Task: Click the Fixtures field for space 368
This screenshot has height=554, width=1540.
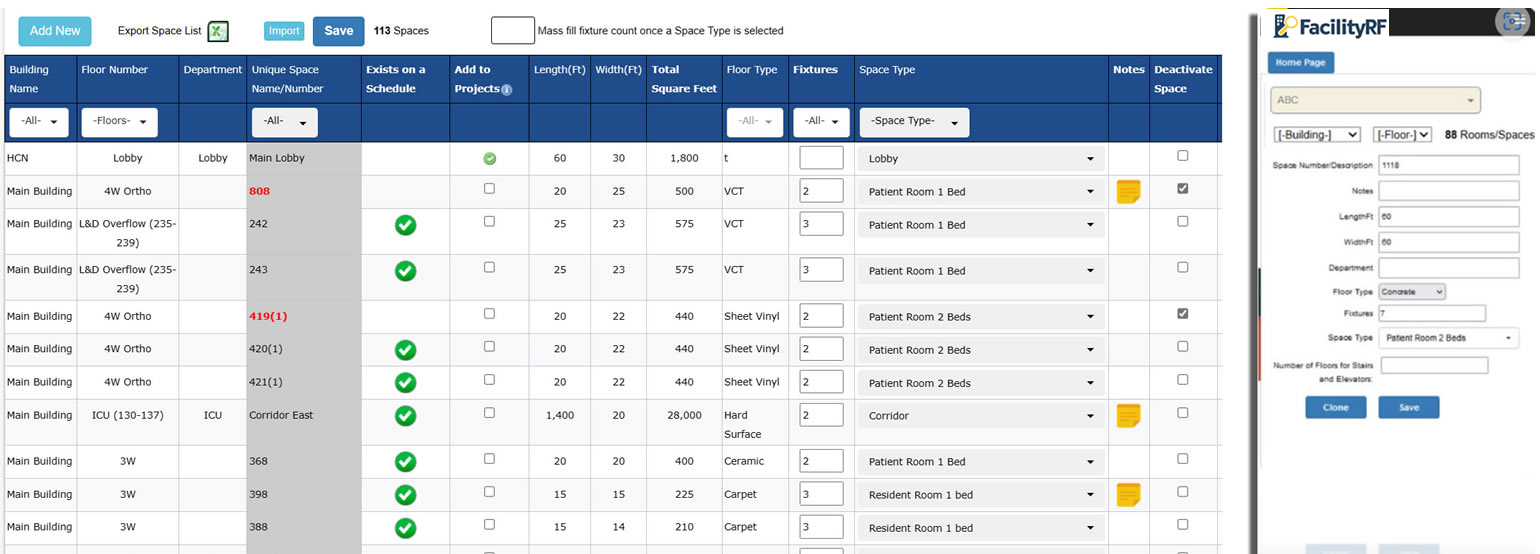Action: pos(821,460)
